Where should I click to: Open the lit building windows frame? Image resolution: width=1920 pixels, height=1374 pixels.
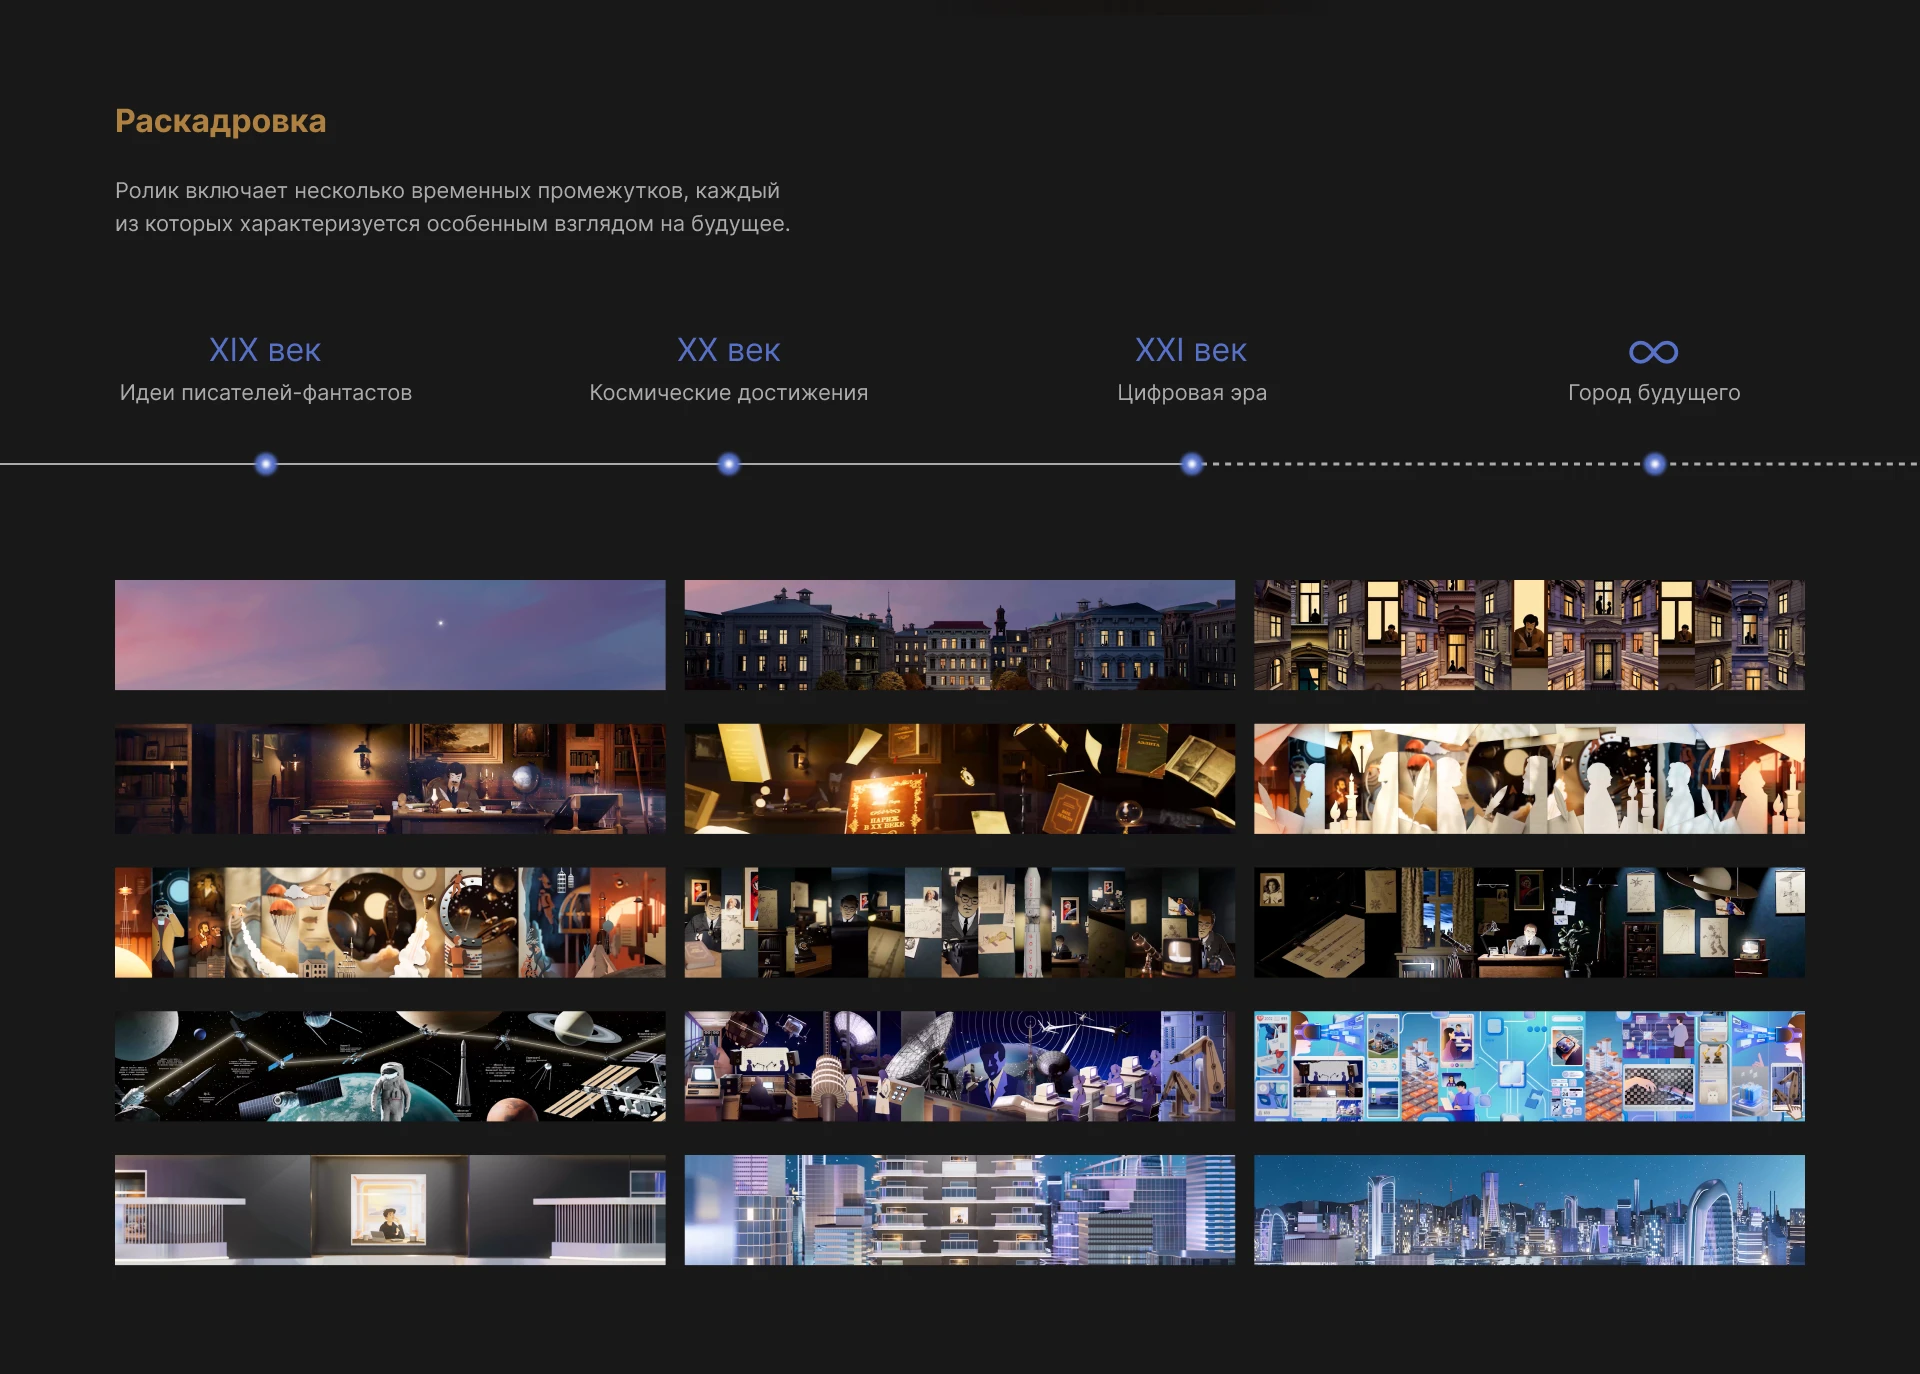point(1529,635)
